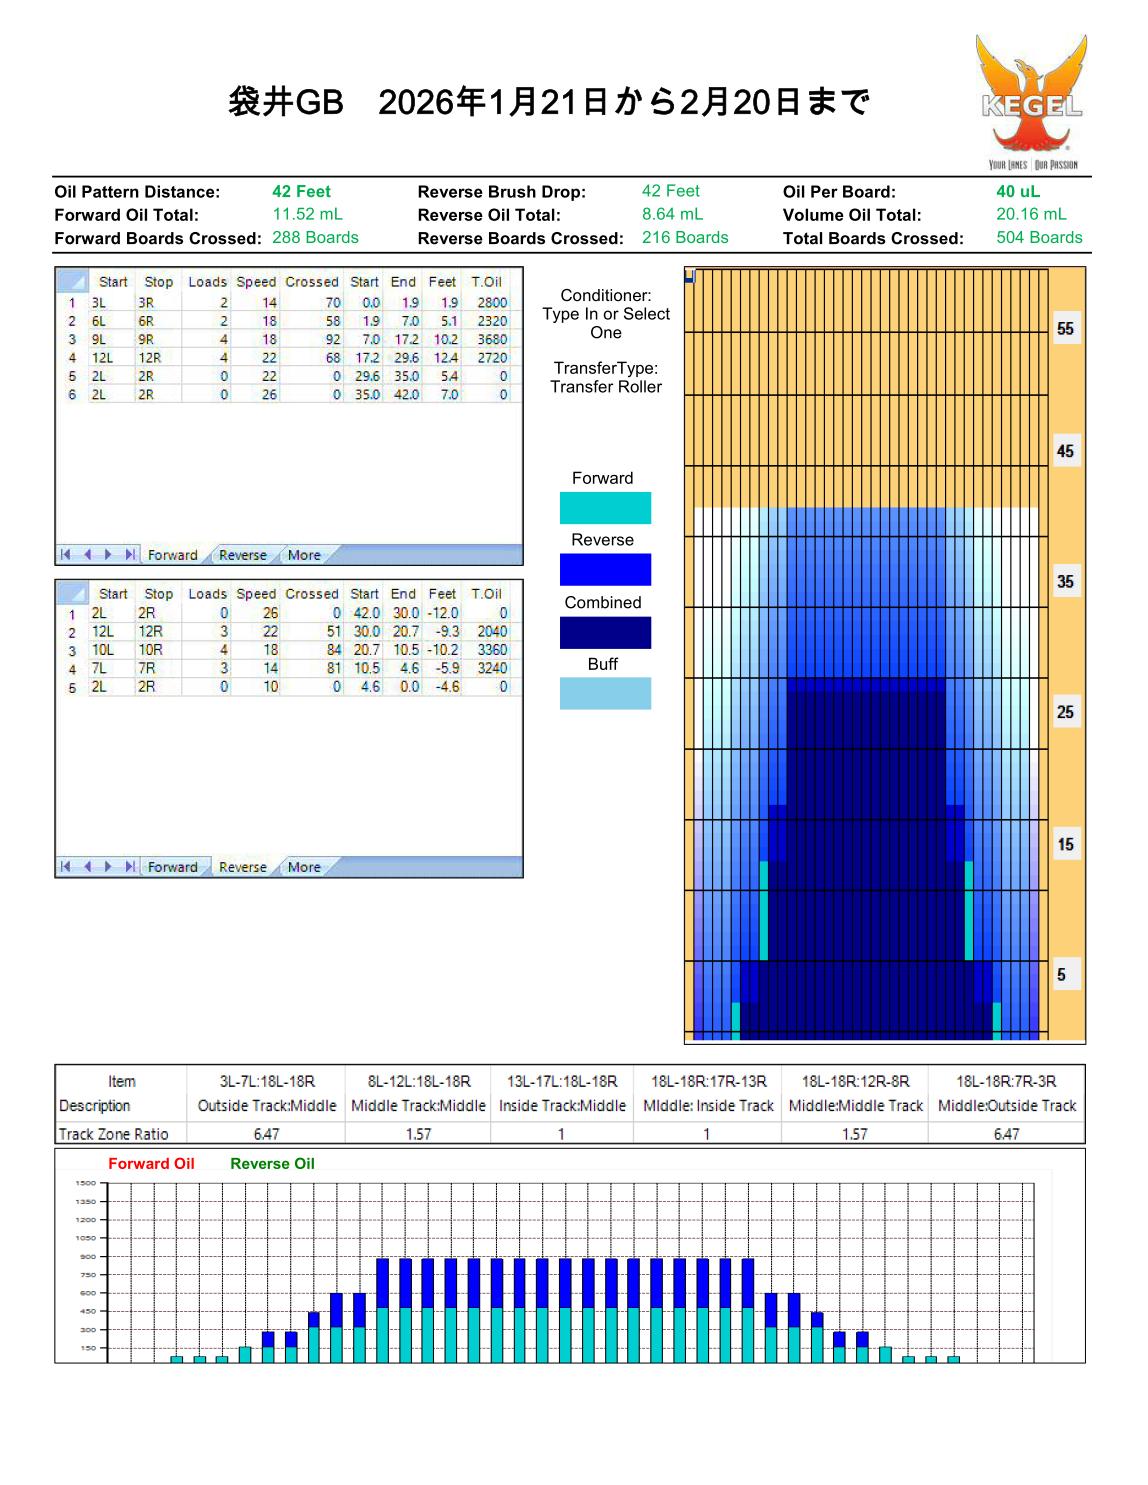
Task: Click the 45 feet marker on lane graph
Action: pyautogui.click(x=1065, y=451)
